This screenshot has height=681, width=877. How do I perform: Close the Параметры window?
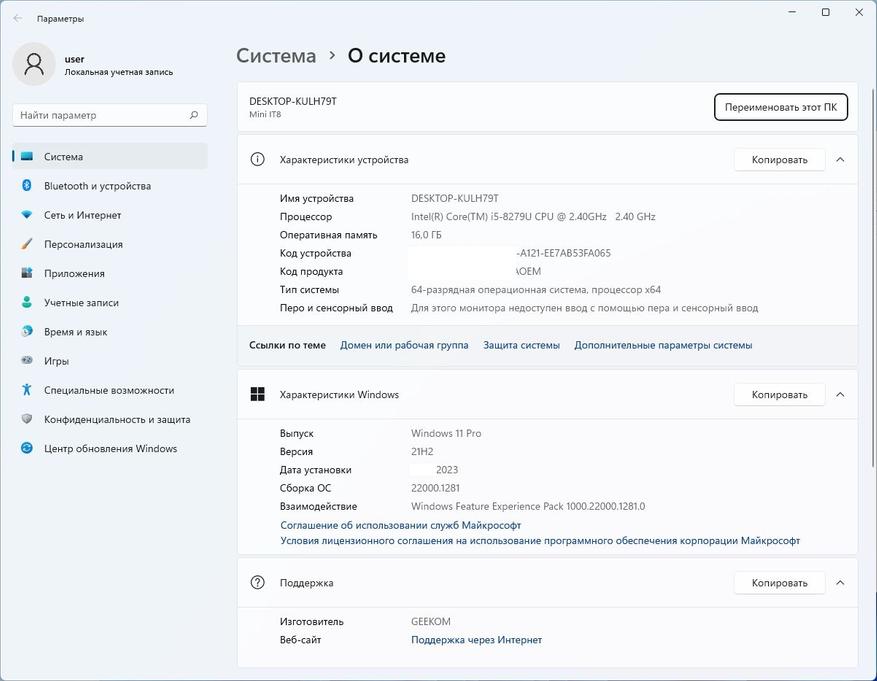pos(859,12)
